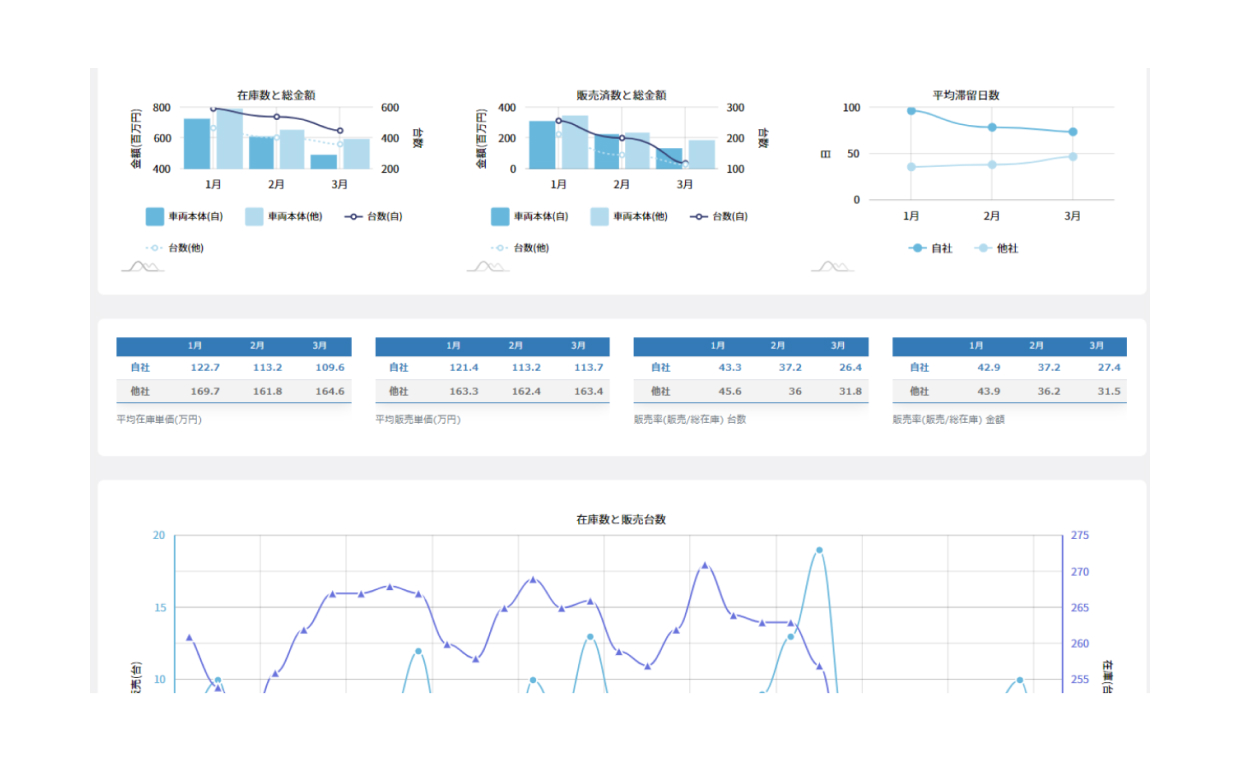Click 台数(自) 3月 point in 在庫数と総金額

point(340,131)
